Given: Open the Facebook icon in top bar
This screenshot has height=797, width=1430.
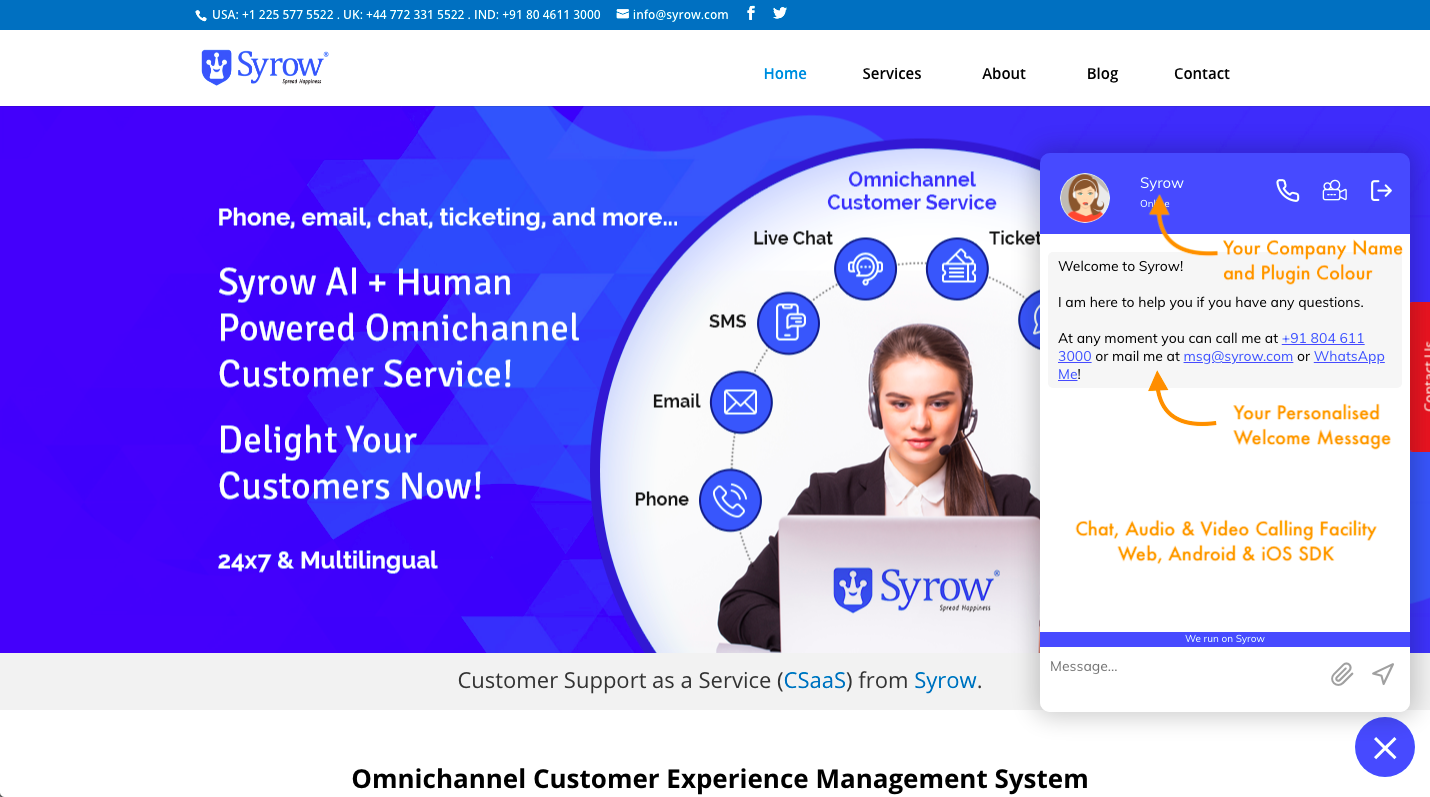Looking at the screenshot, I should point(751,13).
